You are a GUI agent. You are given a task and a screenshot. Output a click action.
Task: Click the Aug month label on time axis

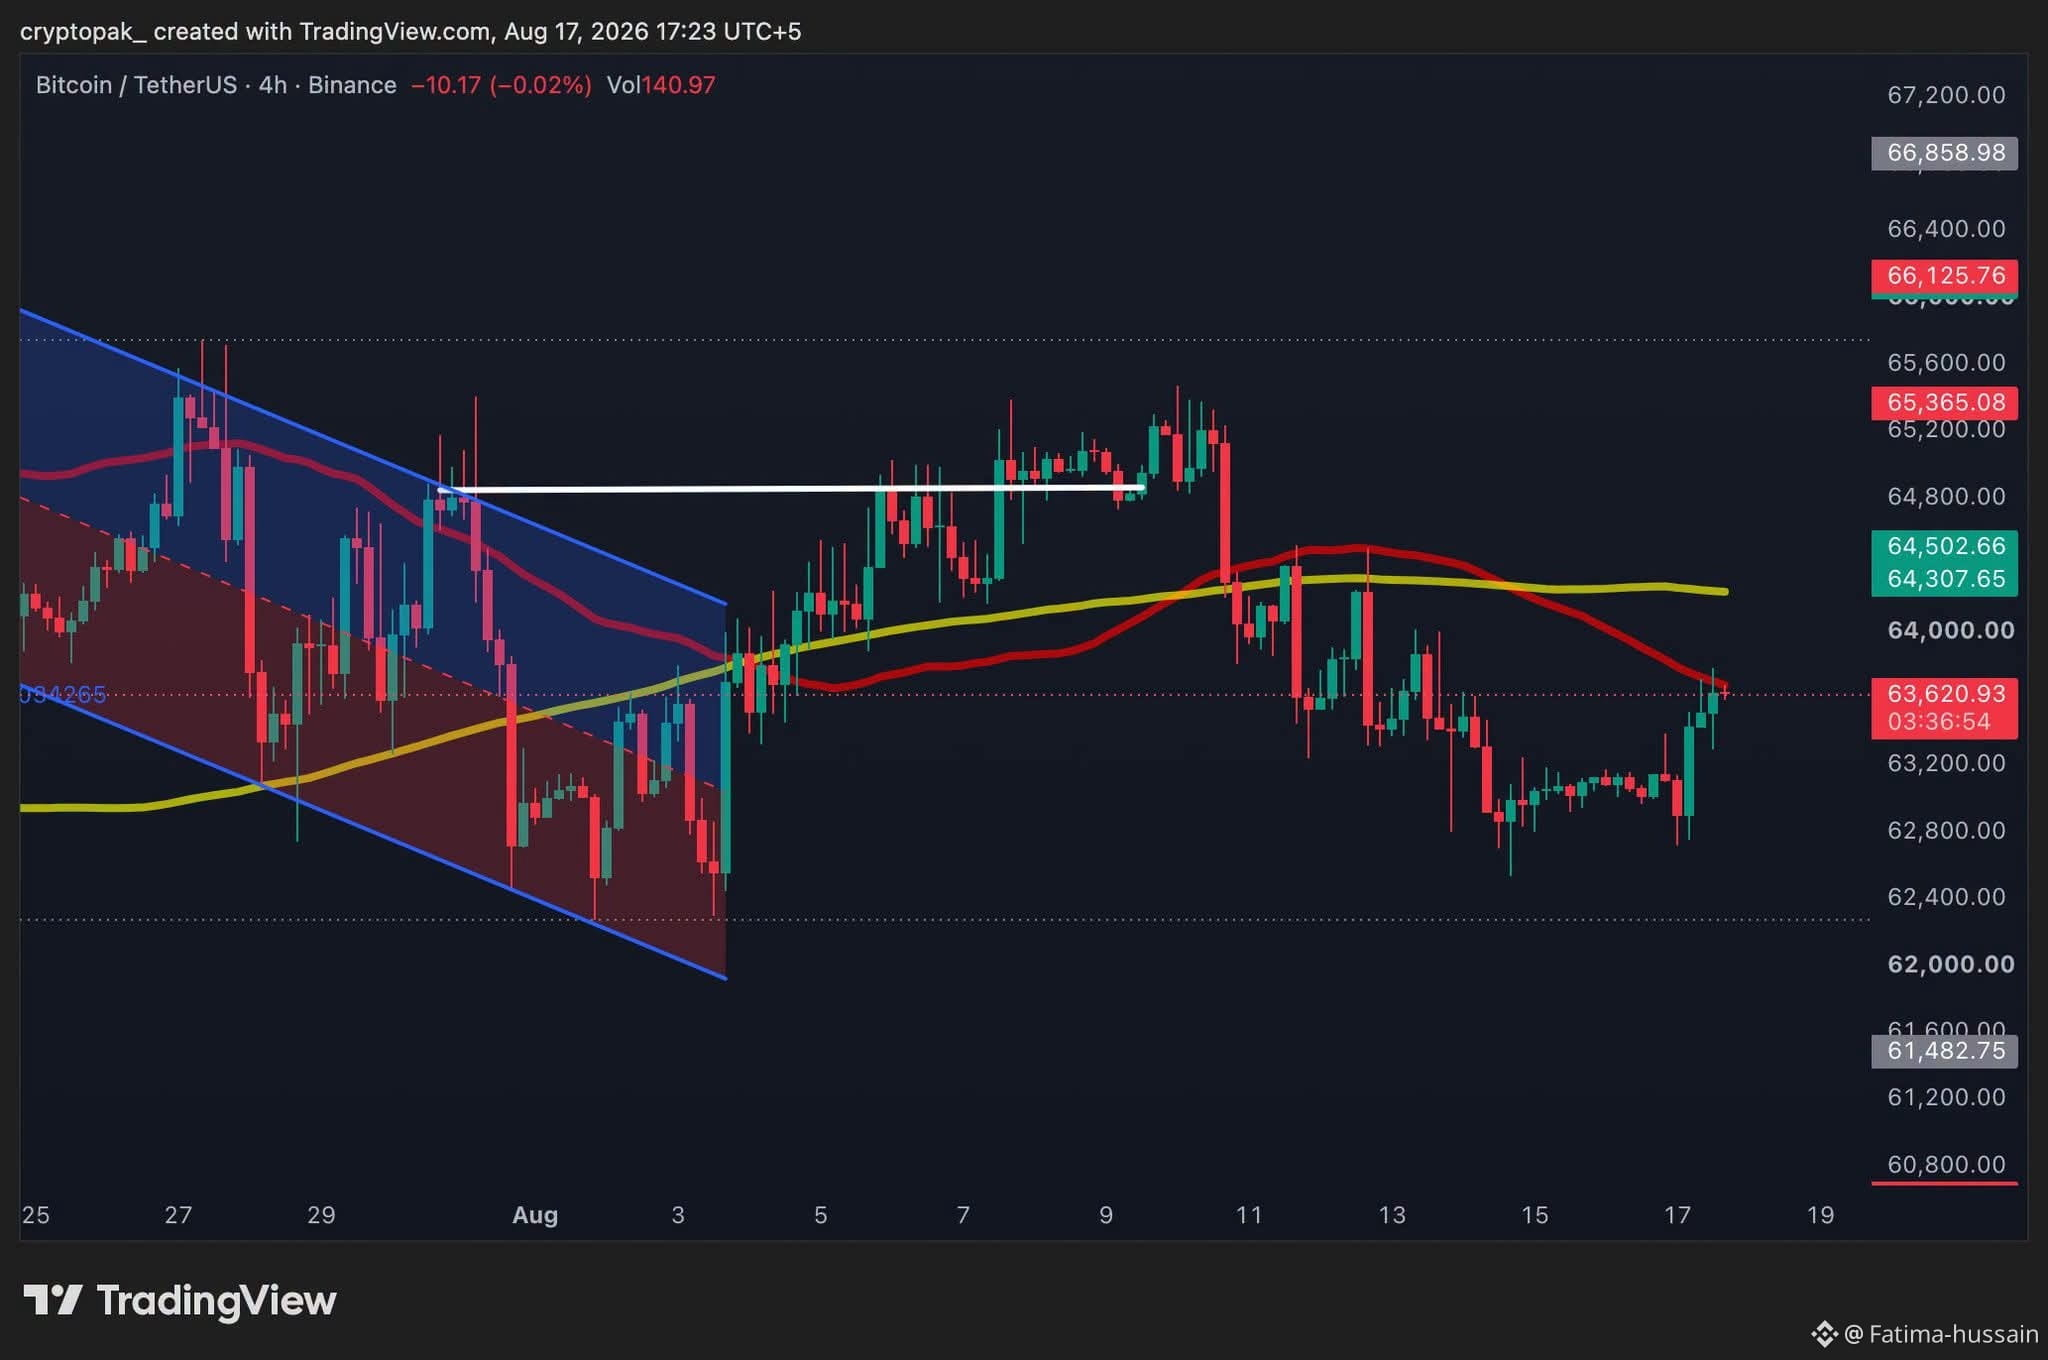click(535, 1215)
